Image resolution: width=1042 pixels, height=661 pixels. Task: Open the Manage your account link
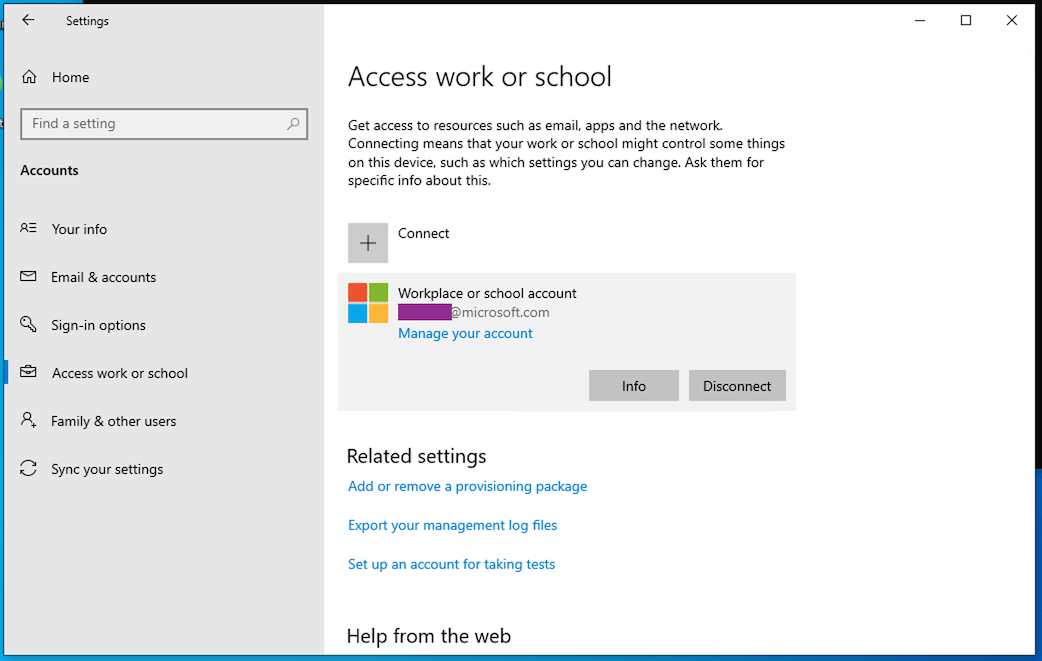point(465,333)
